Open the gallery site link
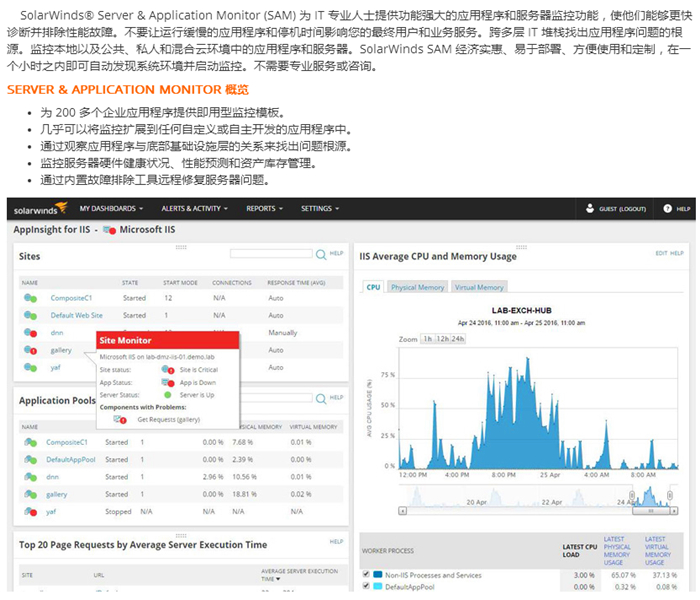700x600 pixels. (x=61, y=350)
